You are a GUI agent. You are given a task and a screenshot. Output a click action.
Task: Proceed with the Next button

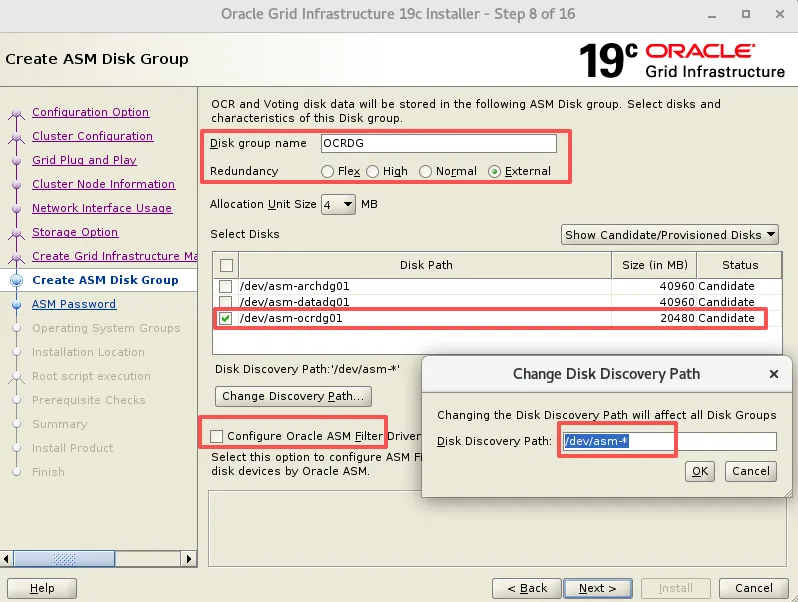click(x=598, y=588)
